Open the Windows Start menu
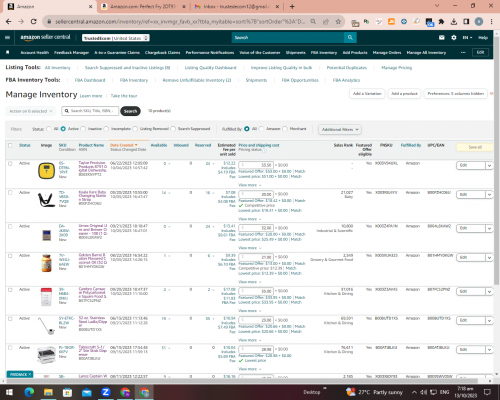 point(9,392)
